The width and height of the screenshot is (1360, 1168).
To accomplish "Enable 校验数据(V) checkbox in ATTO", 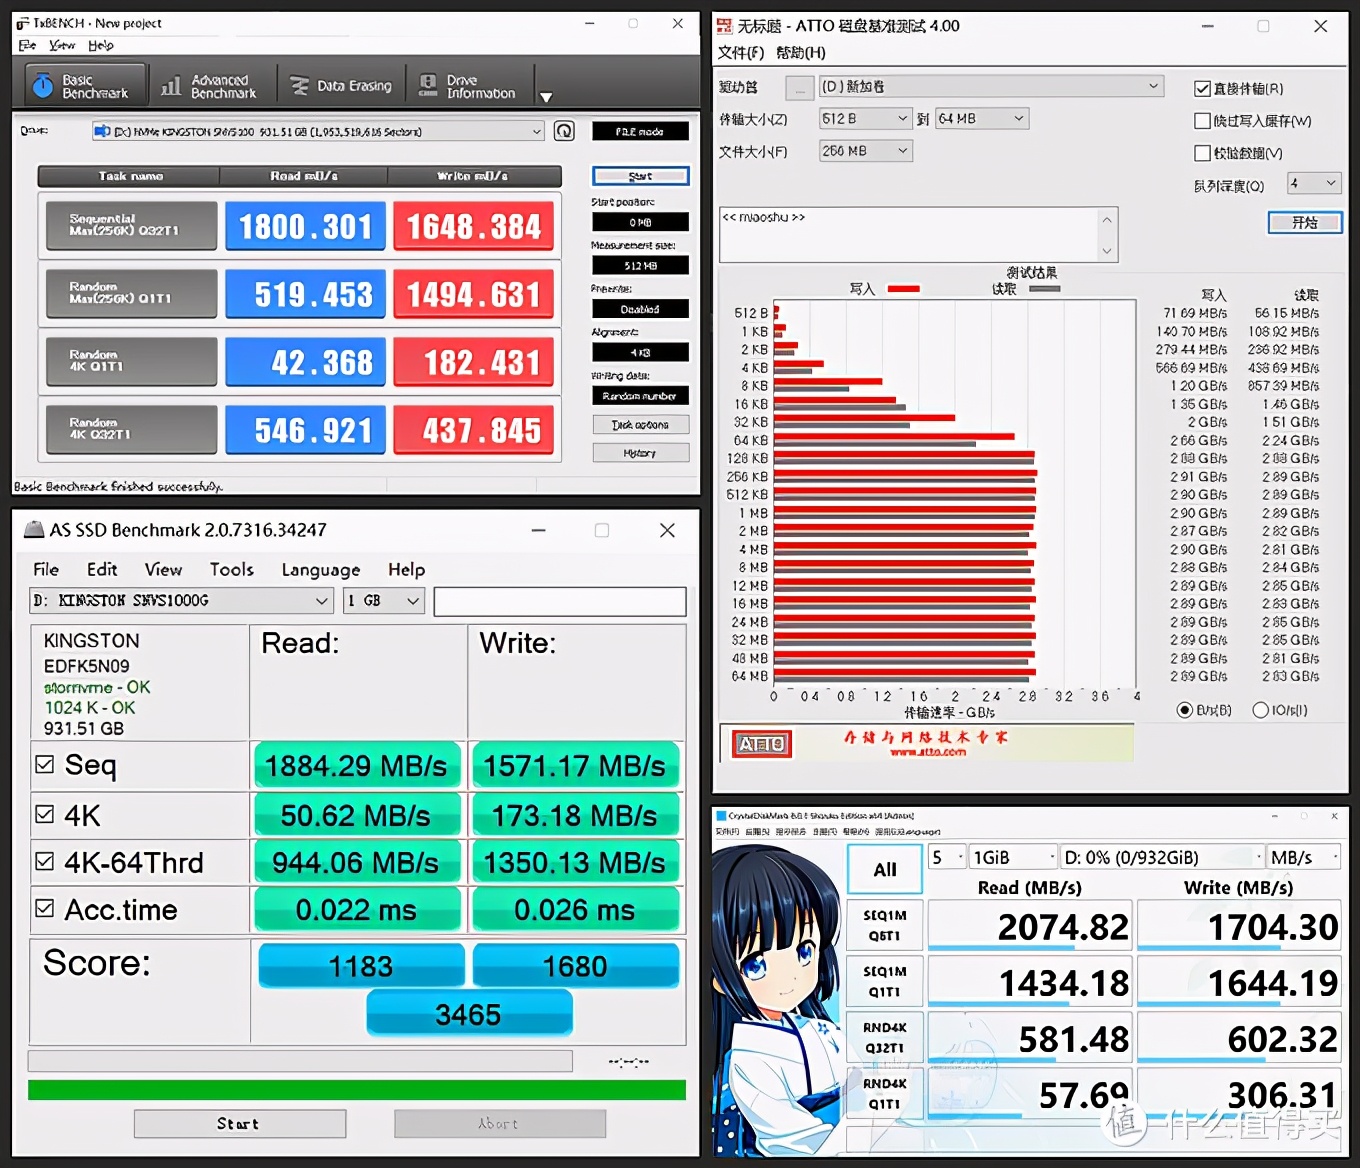I will tap(1203, 153).
